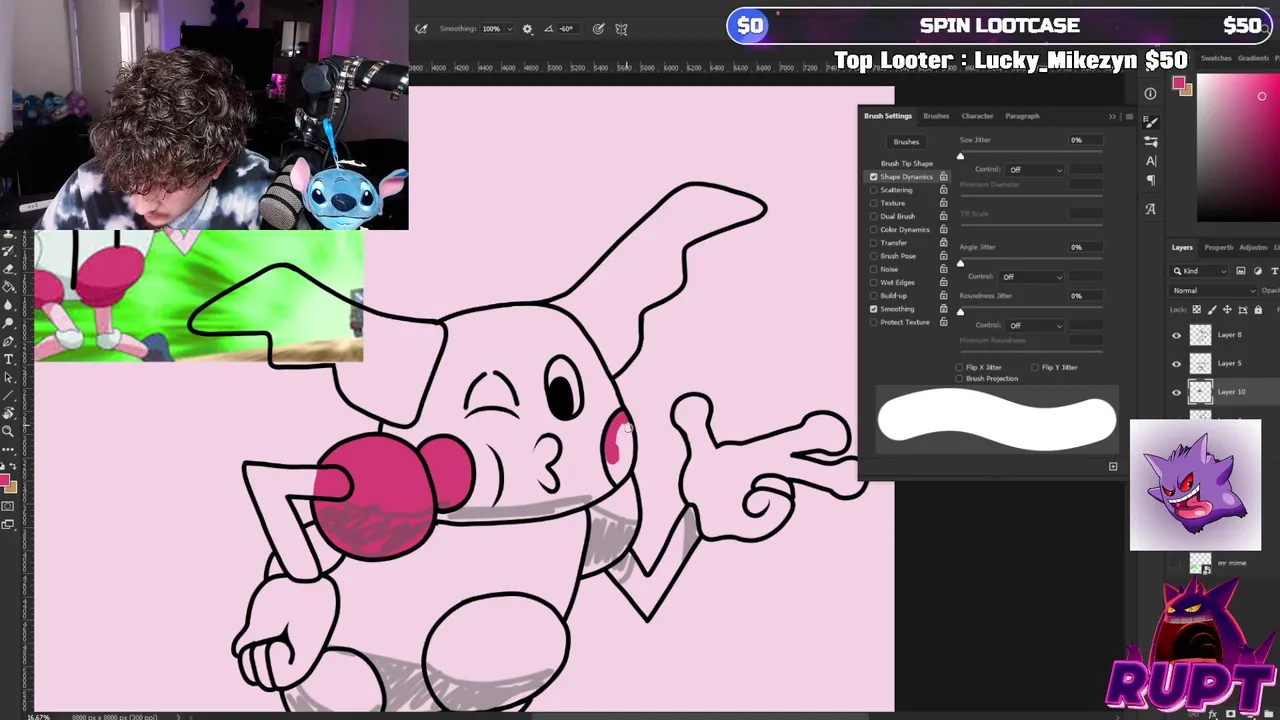Click inside the color picker field
1280x720 pixels.
1238,148
